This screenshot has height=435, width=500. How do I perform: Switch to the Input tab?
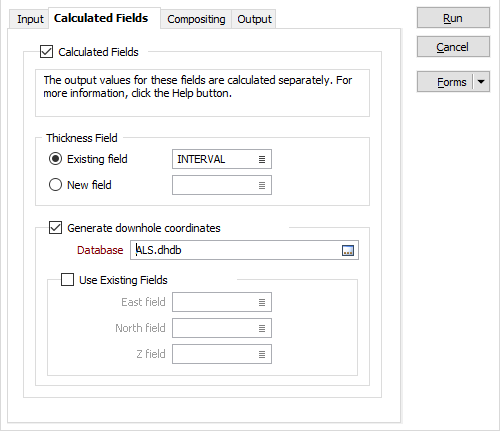[30, 19]
